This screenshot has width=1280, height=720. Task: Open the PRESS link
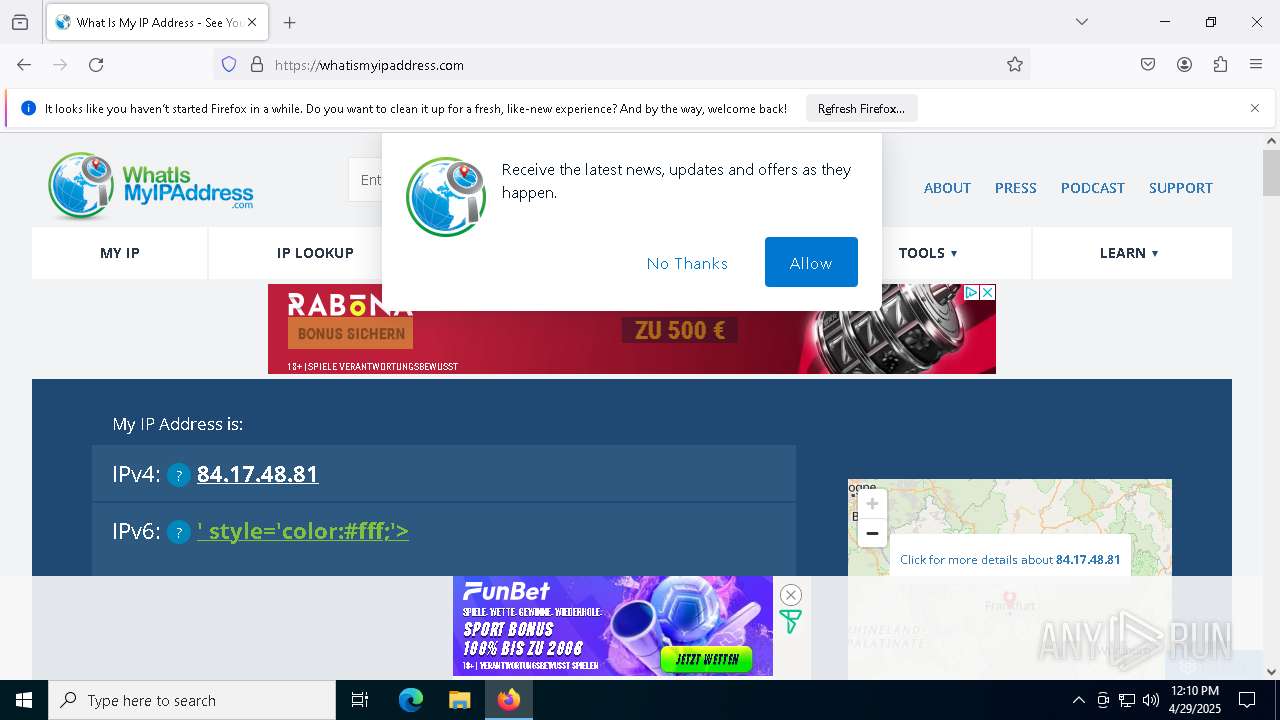coord(1015,188)
